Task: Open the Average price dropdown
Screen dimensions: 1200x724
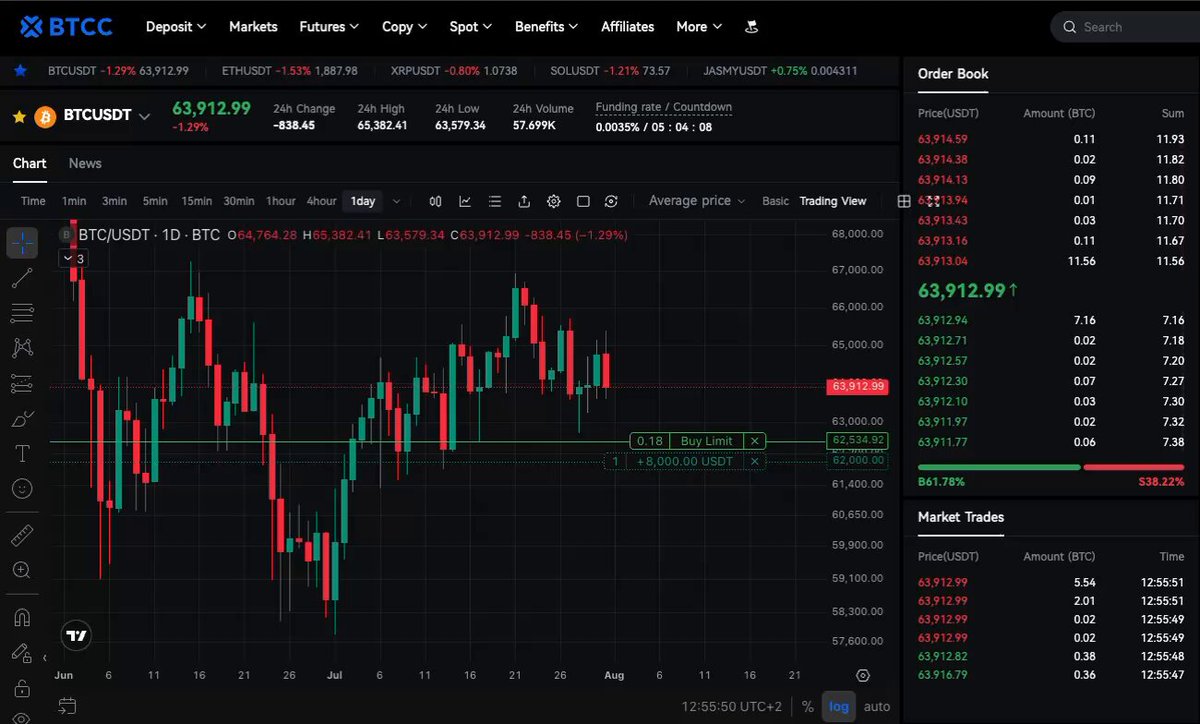Action: [697, 201]
